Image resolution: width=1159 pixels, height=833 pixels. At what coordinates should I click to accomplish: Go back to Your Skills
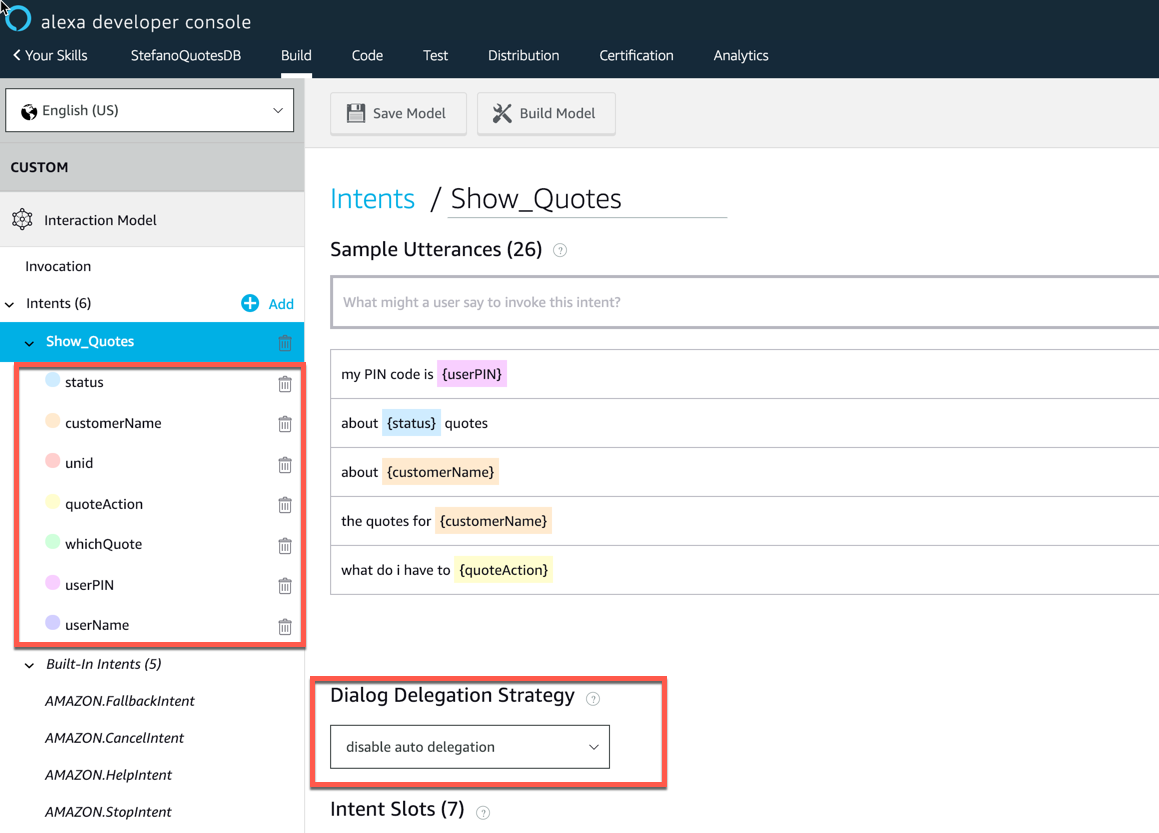click(50, 55)
